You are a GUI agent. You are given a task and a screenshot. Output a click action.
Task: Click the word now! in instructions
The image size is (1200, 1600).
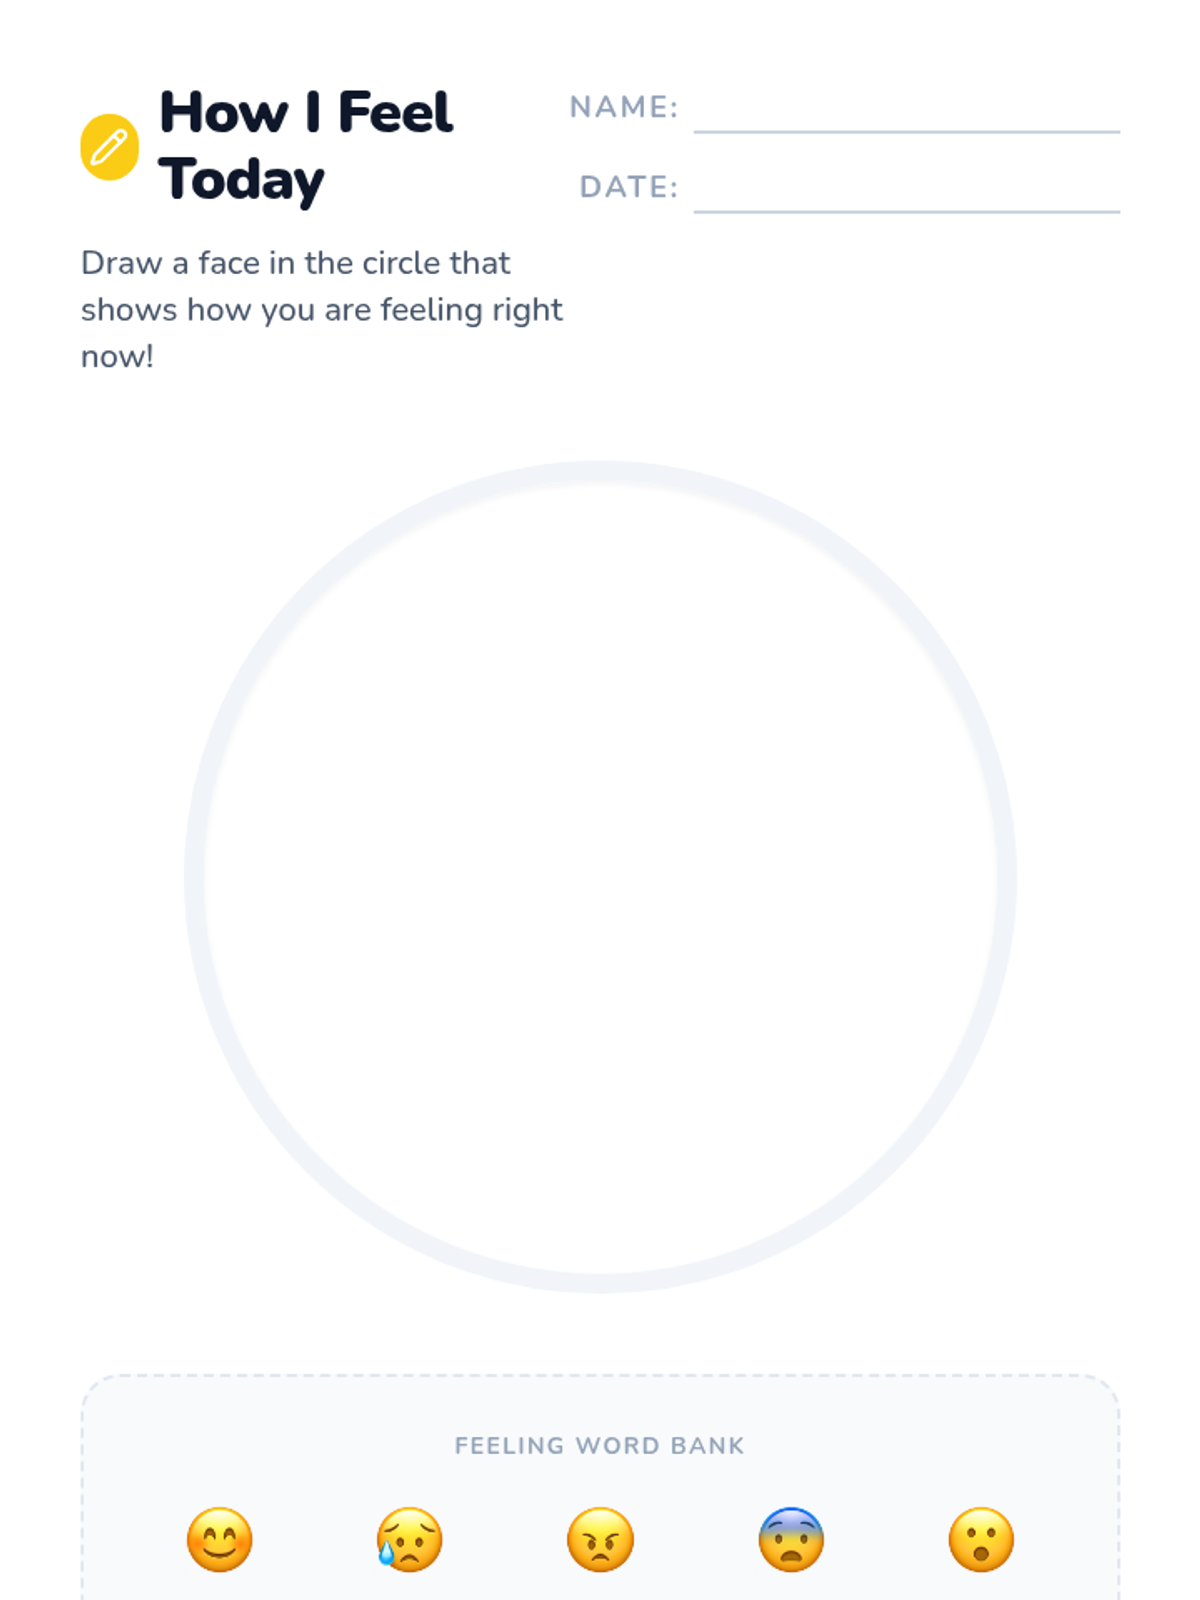point(117,357)
